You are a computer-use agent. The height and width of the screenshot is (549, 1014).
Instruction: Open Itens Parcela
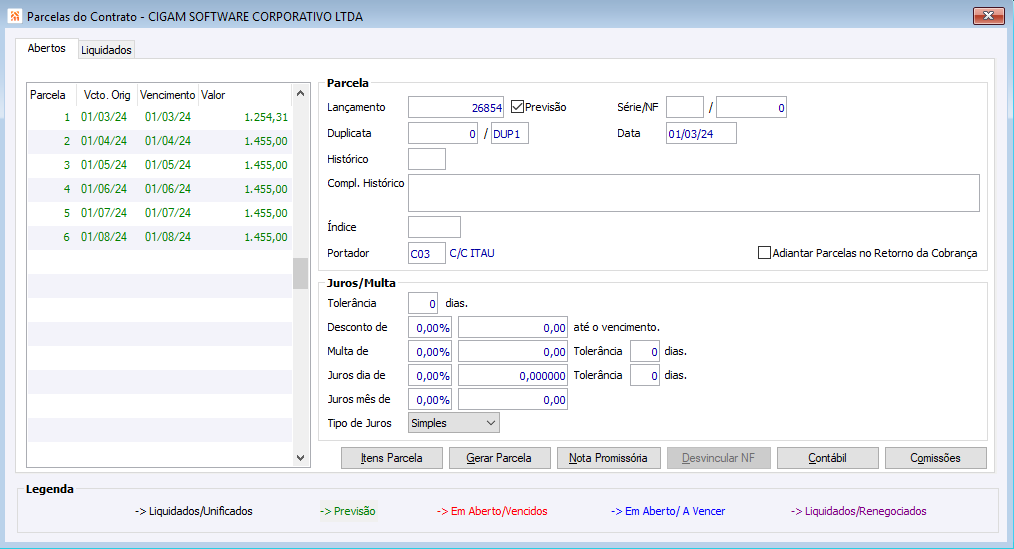coord(392,458)
